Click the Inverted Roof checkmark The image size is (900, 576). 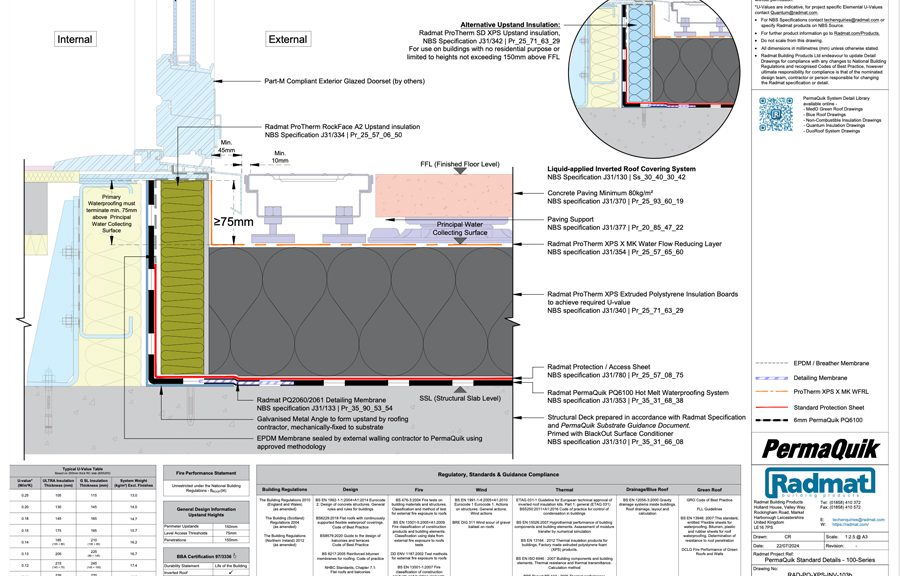(229, 574)
